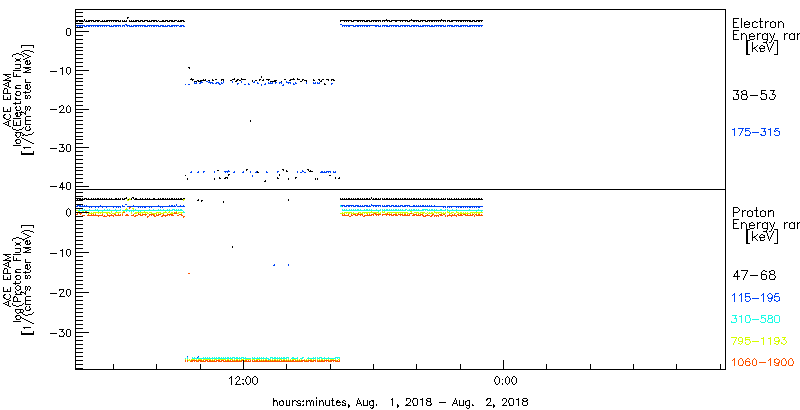Click the -30 tick label on proton plot

pyautogui.click(x=61, y=332)
